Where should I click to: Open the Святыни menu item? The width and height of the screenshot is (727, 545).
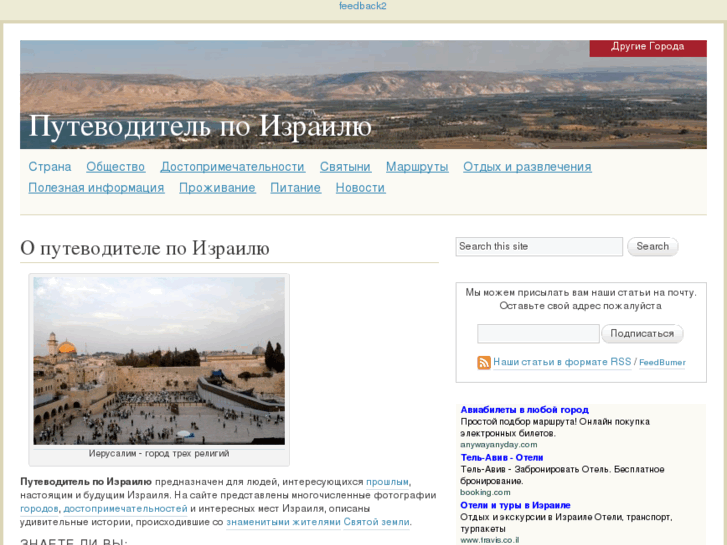[x=345, y=167]
